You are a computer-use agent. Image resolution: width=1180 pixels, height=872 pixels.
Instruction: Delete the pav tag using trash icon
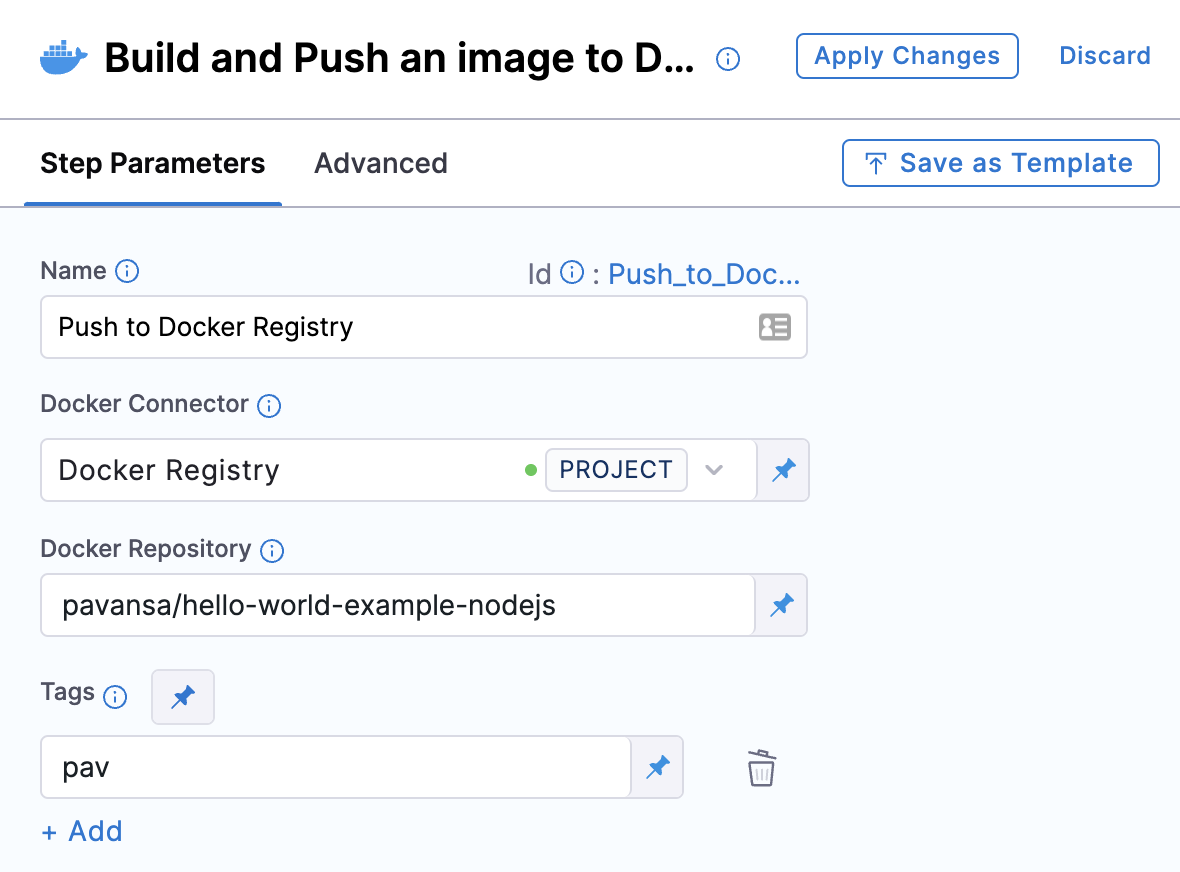point(761,768)
